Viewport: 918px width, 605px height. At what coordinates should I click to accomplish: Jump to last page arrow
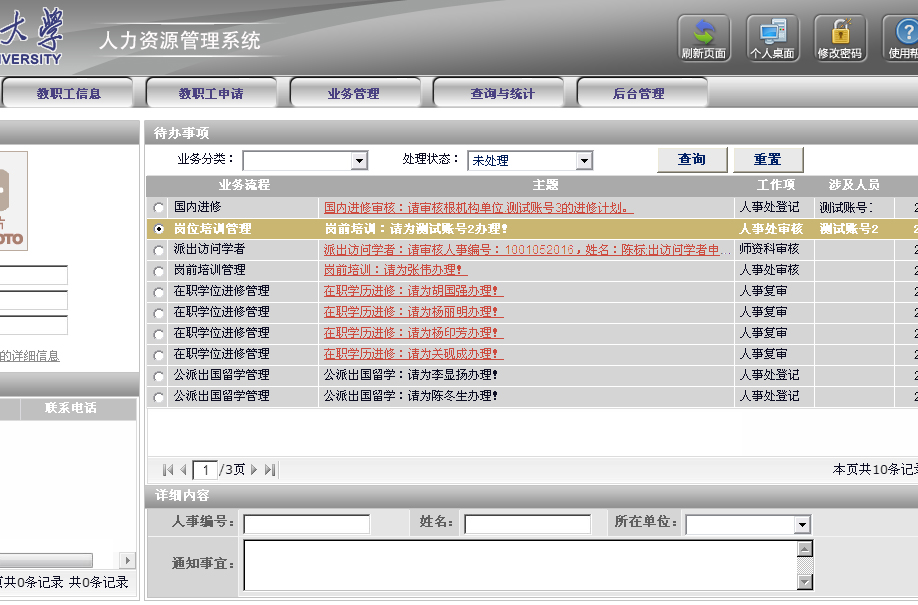click(270, 470)
